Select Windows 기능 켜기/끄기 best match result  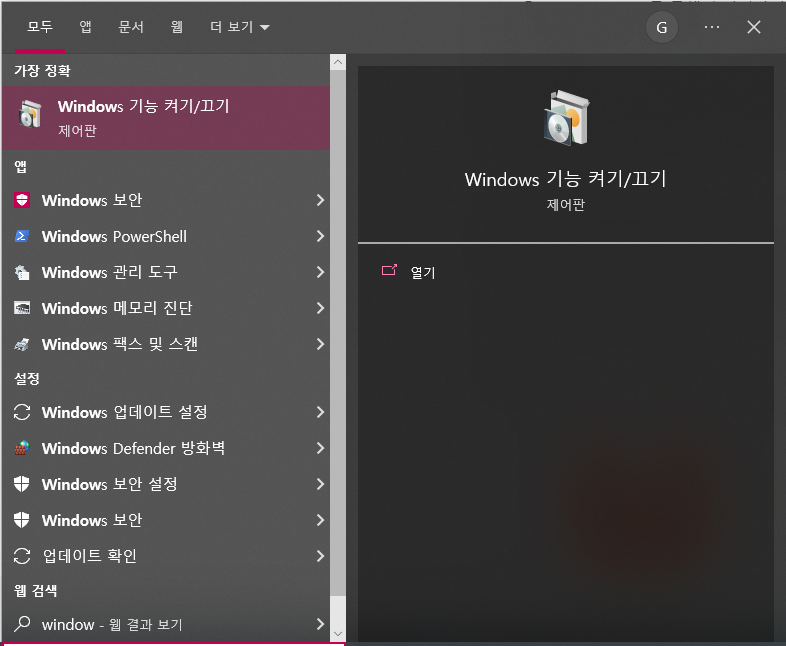point(166,118)
